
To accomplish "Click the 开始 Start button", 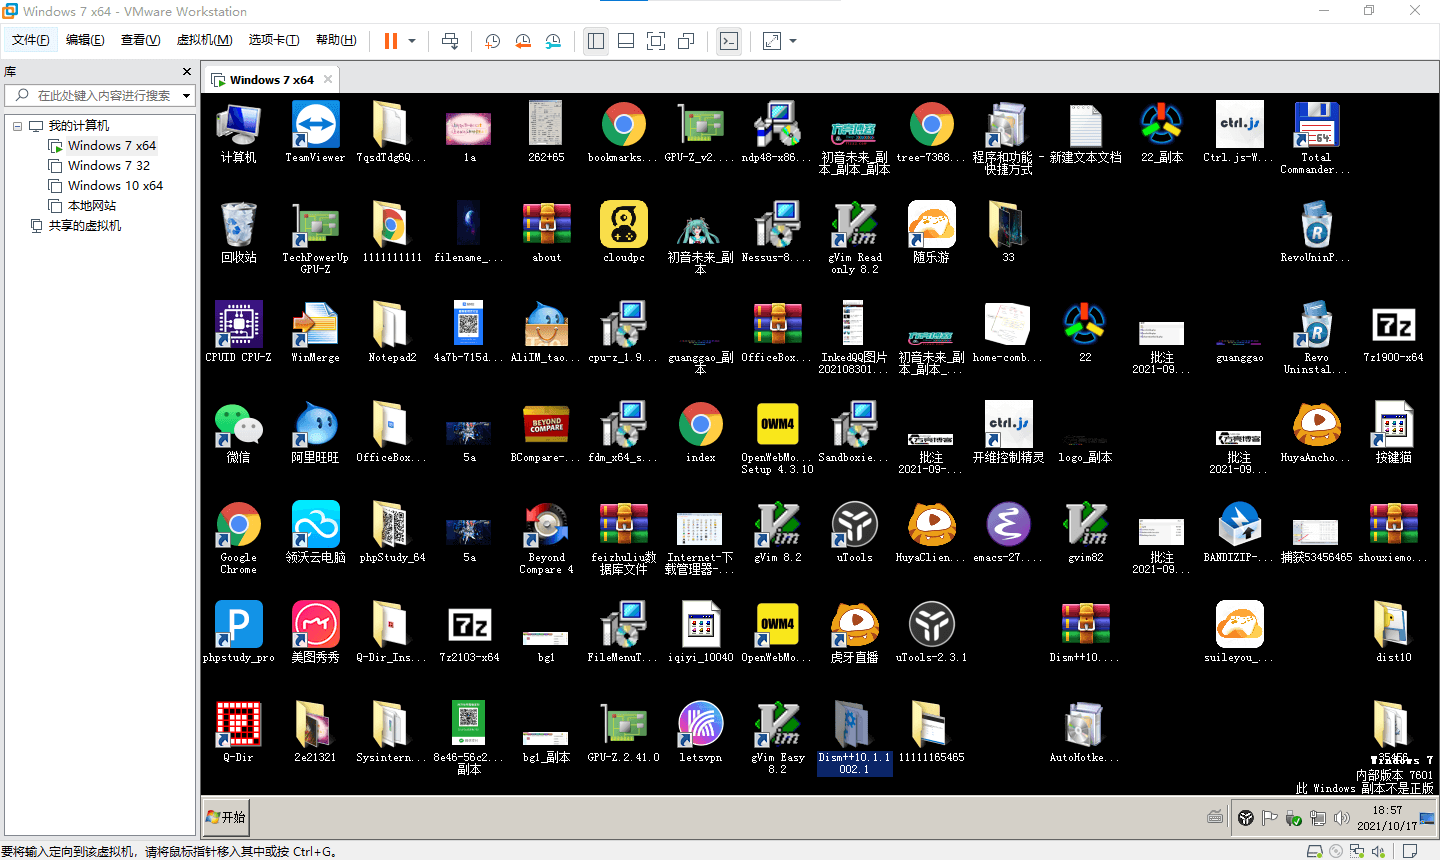I will (x=226, y=817).
